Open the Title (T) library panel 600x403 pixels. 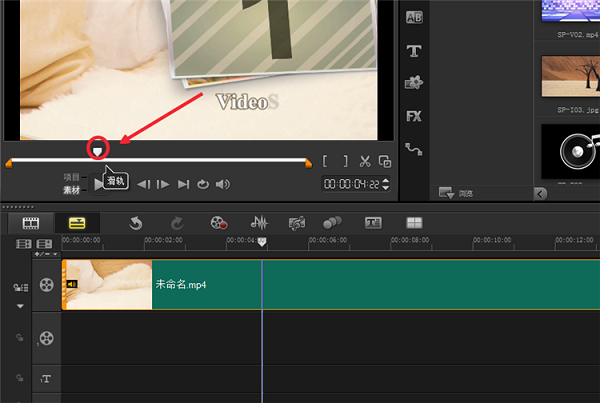(x=413, y=51)
